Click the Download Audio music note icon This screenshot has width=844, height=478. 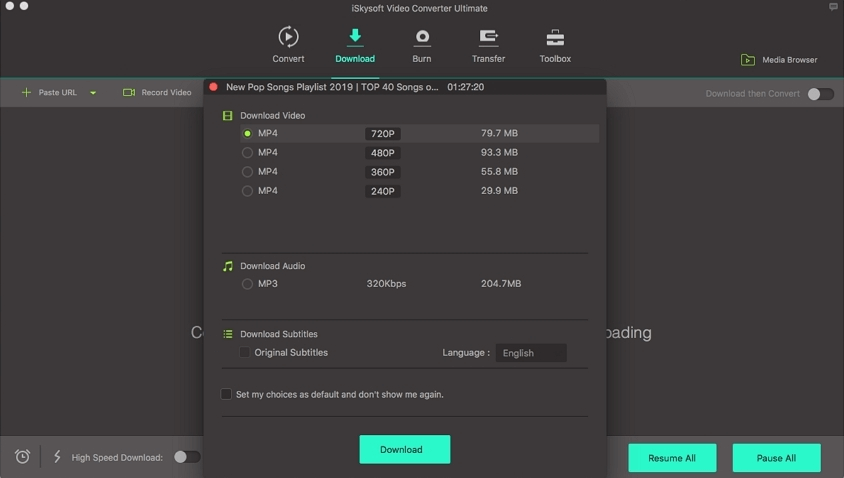click(x=228, y=266)
